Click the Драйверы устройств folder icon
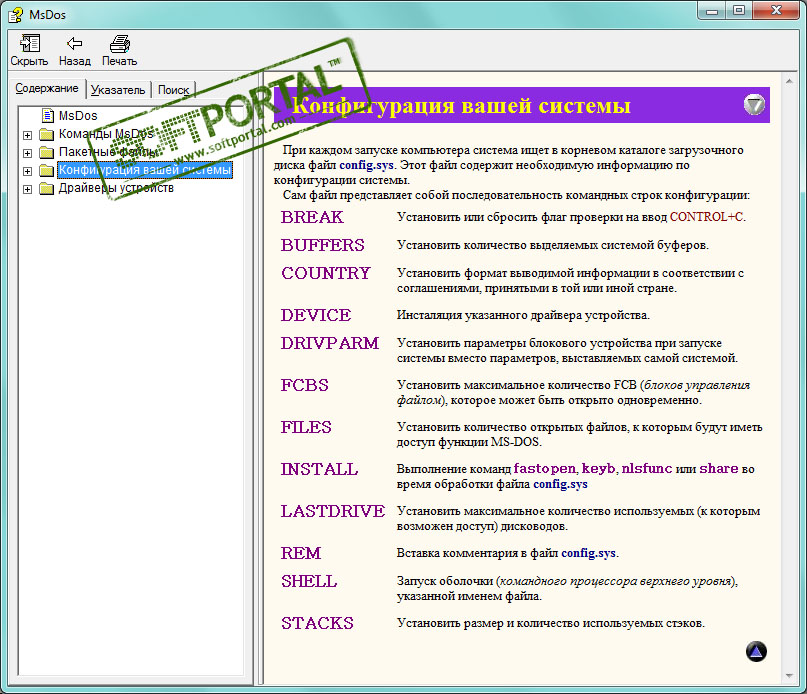Viewport: 807px width, 694px height. click(x=47, y=188)
